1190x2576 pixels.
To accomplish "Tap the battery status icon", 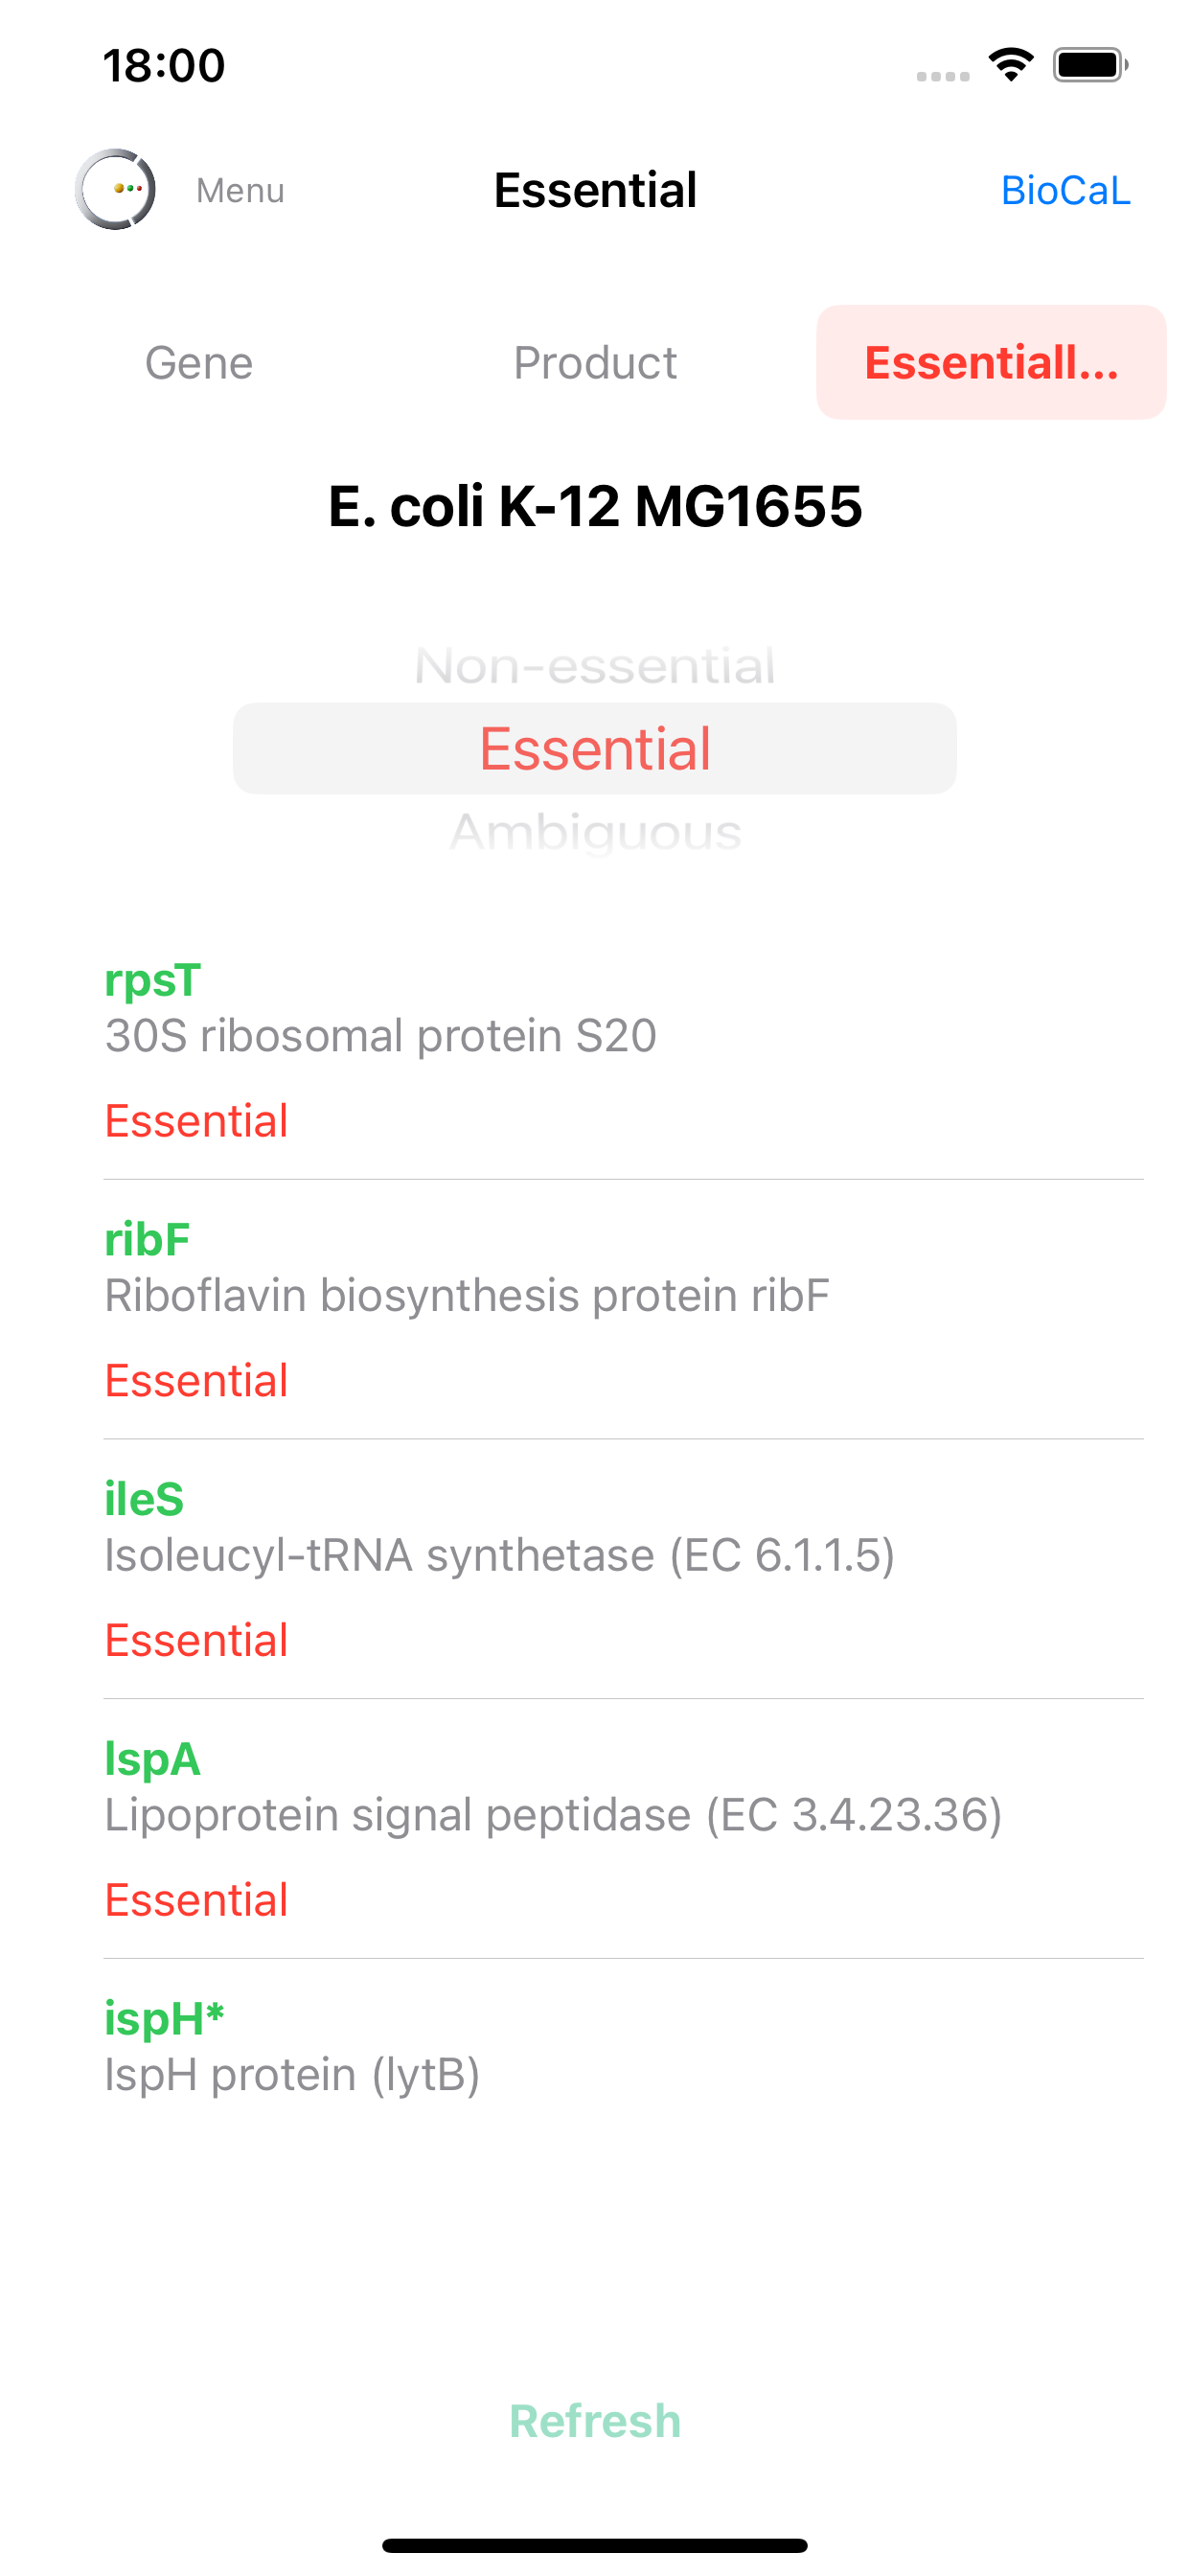I will pyautogui.click(x=1090, y=65).
